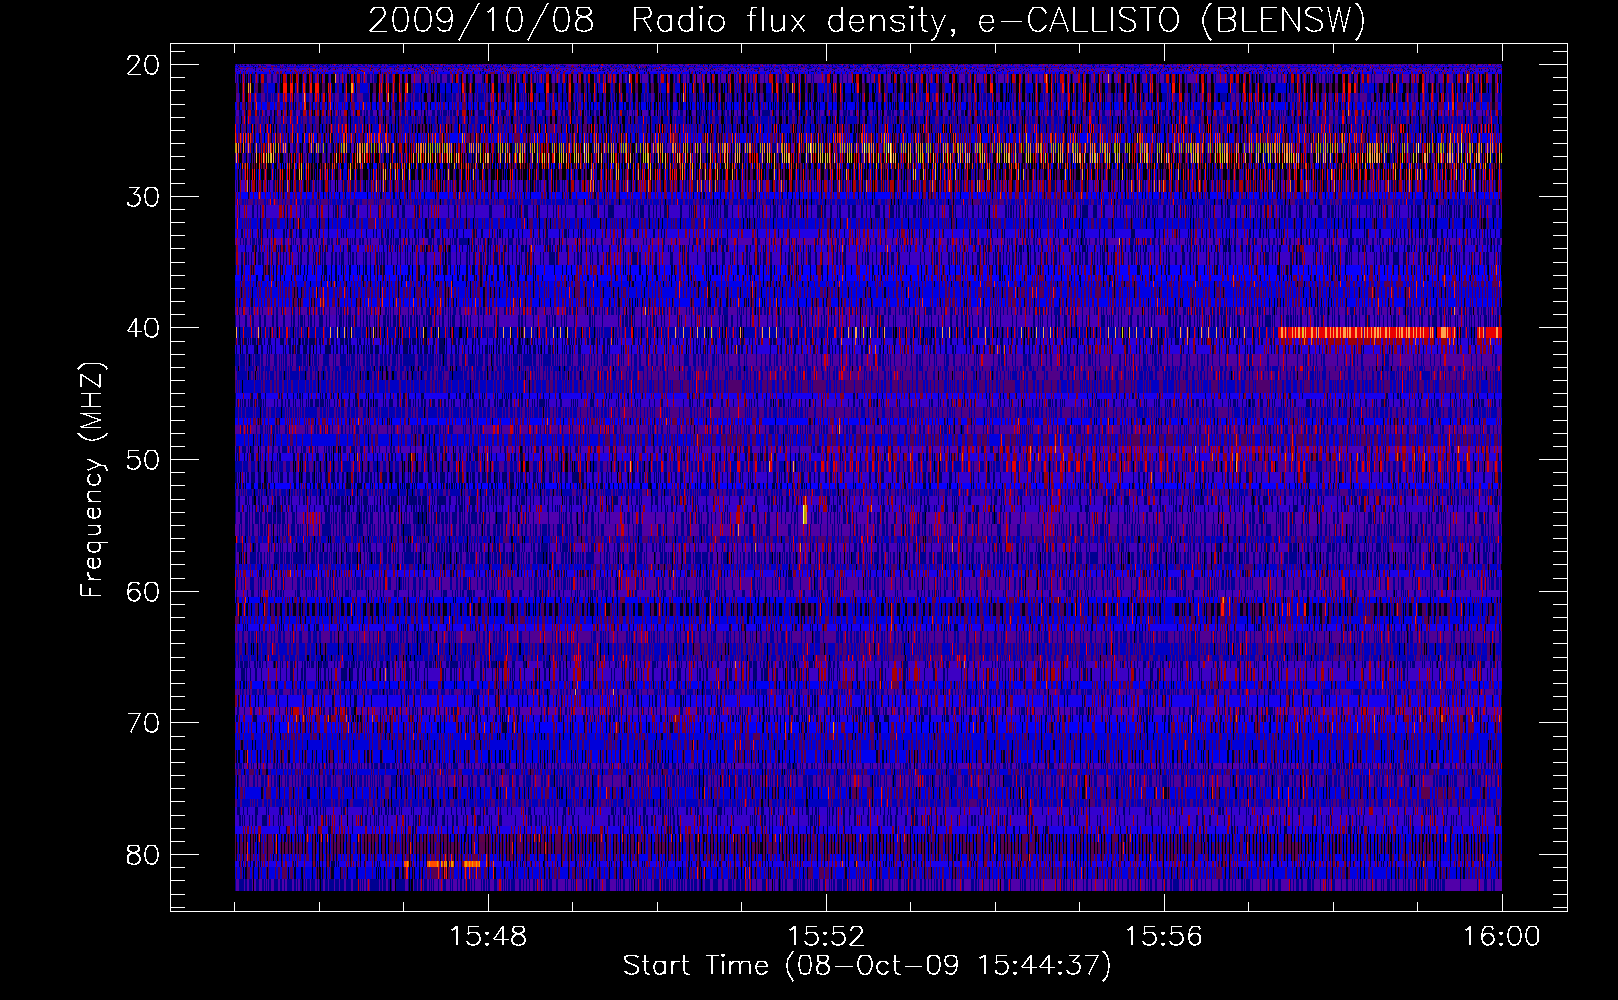This screenshot has height=1000, width=1618.
Task: Click the '15:56' time tick label
Action: coord(1163,937)
